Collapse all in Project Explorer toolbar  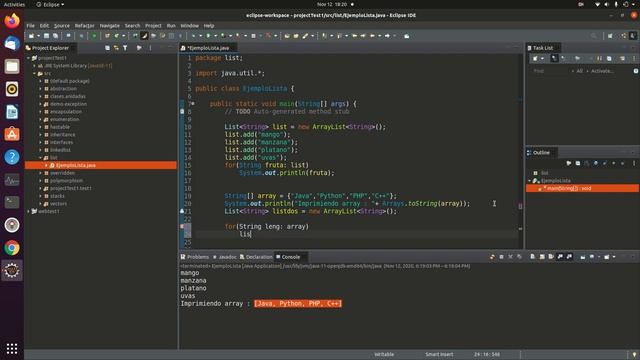coord(107,48)
